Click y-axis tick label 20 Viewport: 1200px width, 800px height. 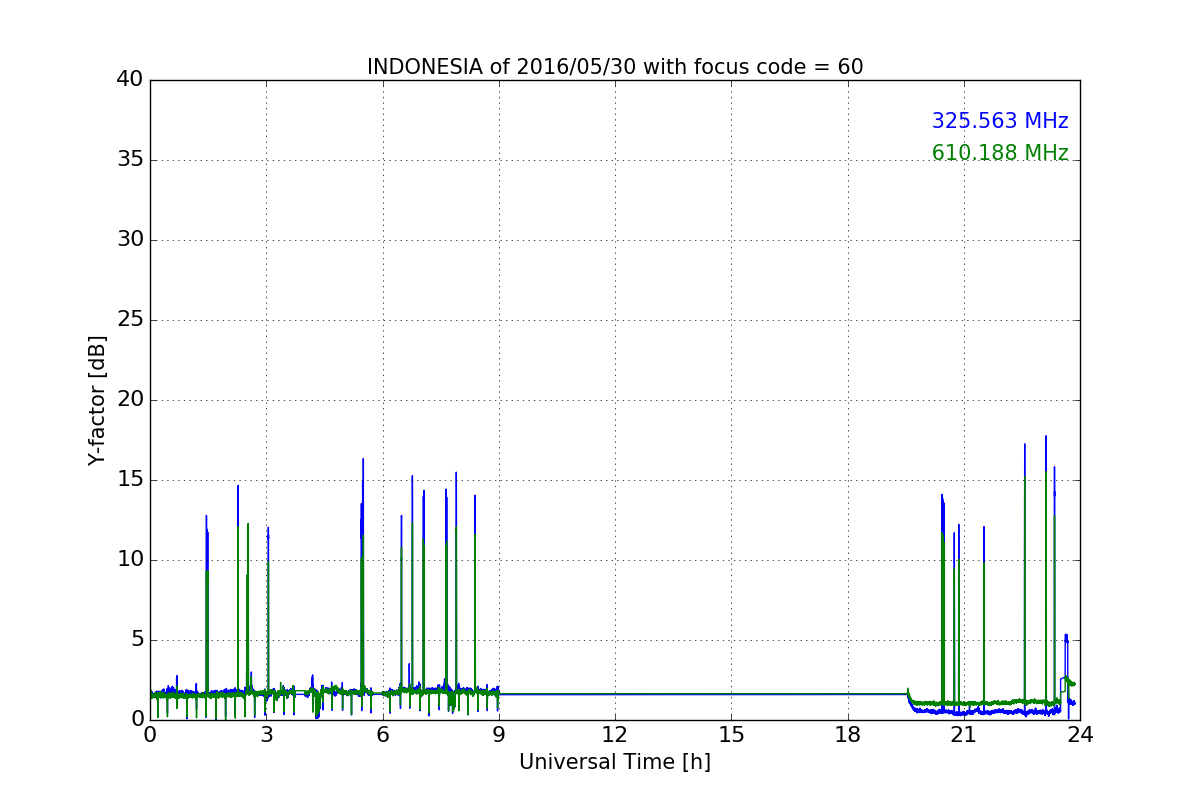pos(130,400)
